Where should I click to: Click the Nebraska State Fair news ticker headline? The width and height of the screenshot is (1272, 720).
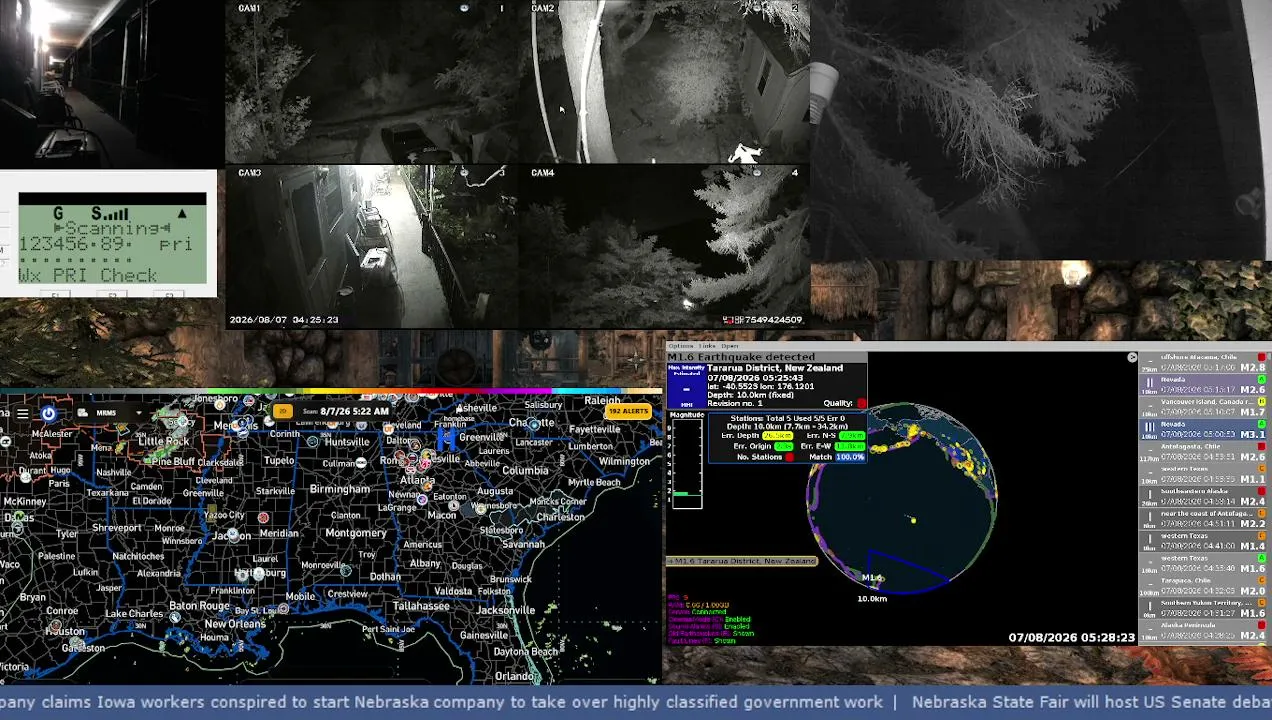[x=1091, y=702]
